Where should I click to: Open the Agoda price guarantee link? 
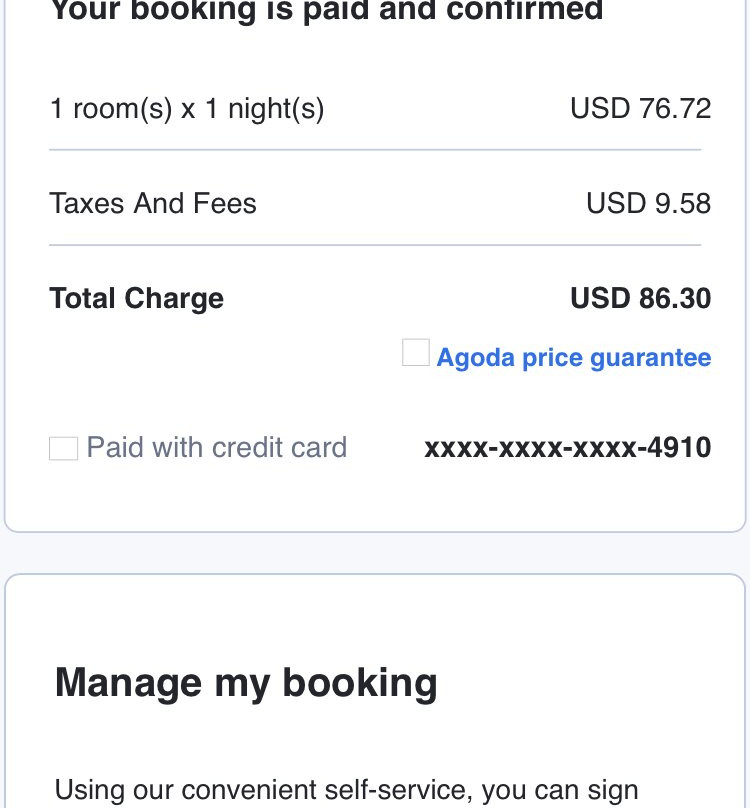click(573, 358)
